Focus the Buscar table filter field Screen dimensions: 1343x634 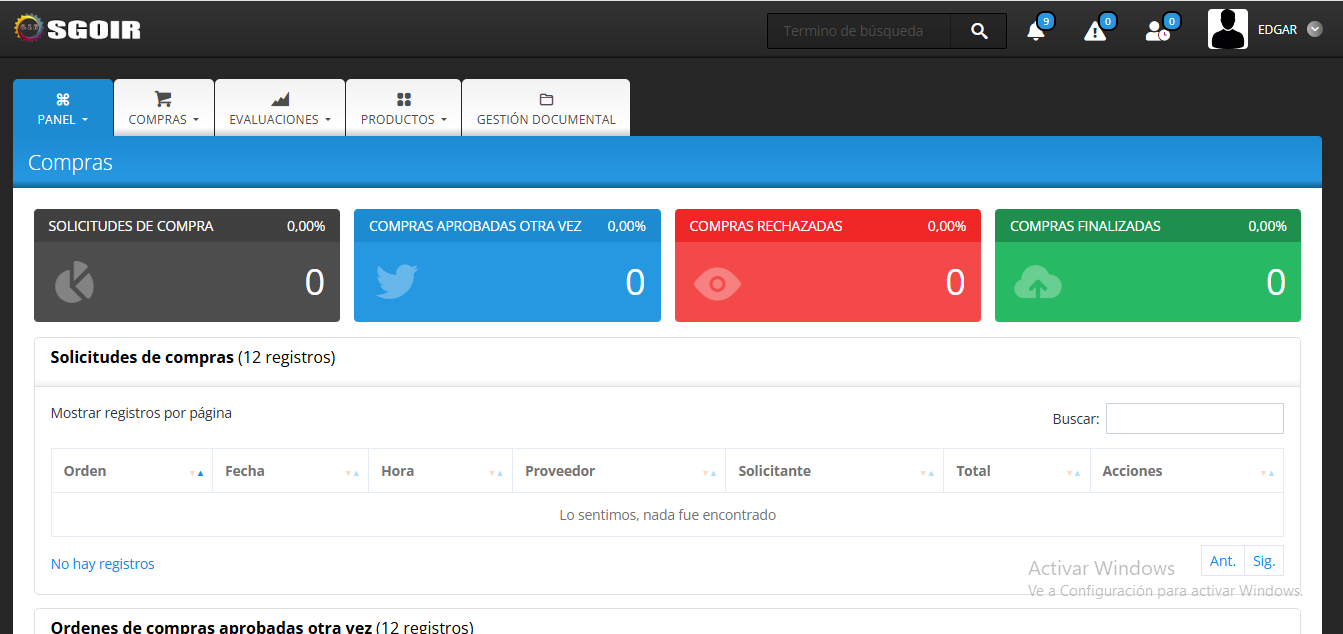coord(1194,419)
